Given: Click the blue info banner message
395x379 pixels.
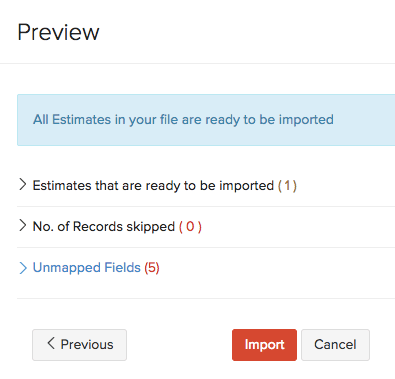Looking at the screenshot, I should (x=206, y=120).
